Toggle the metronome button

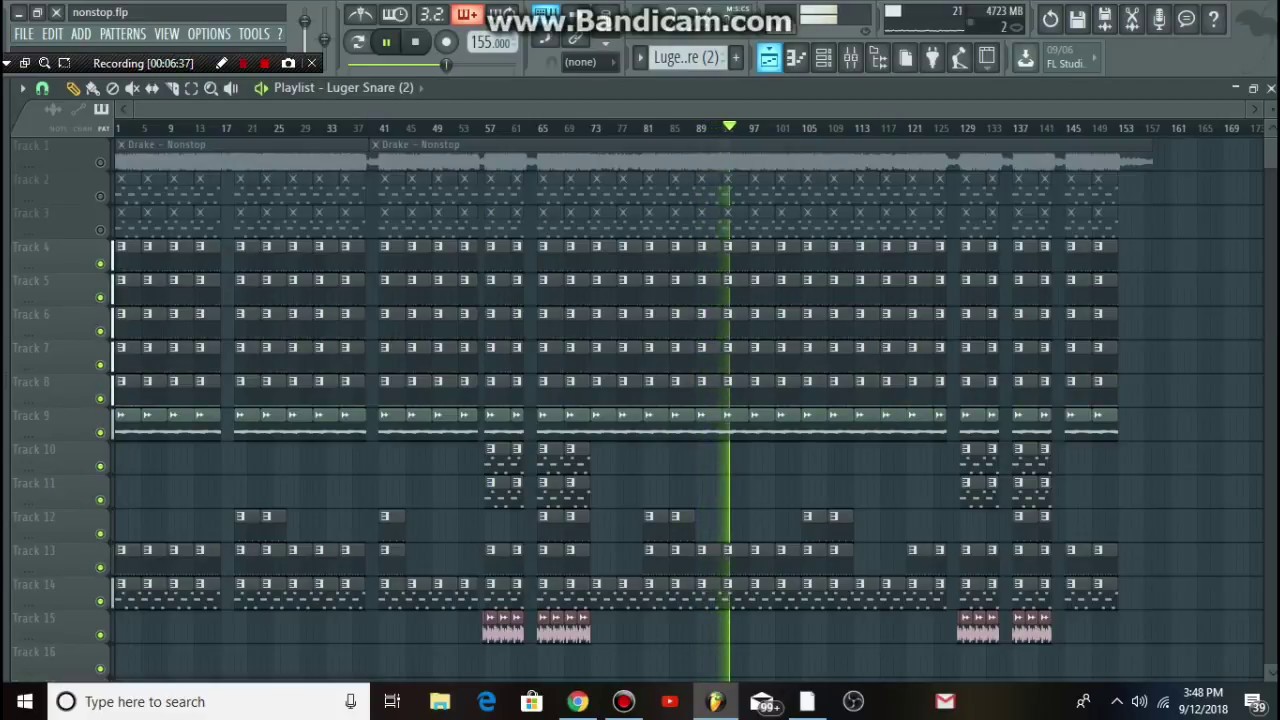point(360,15)
